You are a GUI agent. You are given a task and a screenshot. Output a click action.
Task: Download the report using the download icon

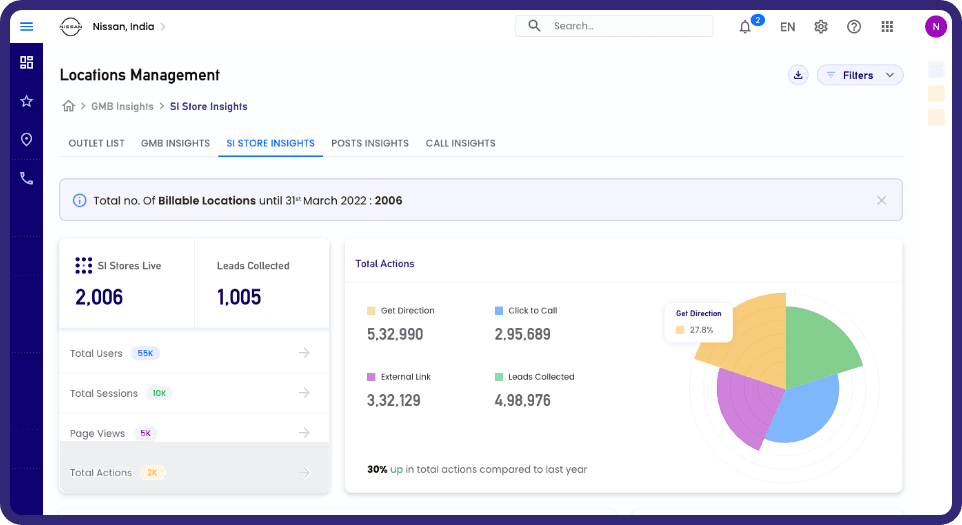click(798, 75)
